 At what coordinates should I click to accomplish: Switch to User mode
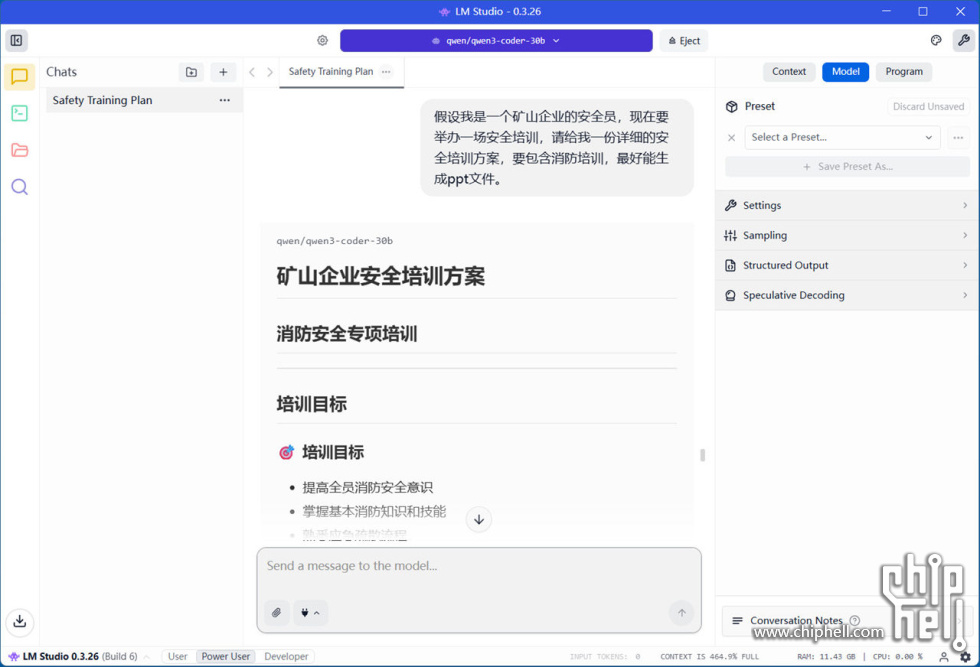tap(178, 656)
